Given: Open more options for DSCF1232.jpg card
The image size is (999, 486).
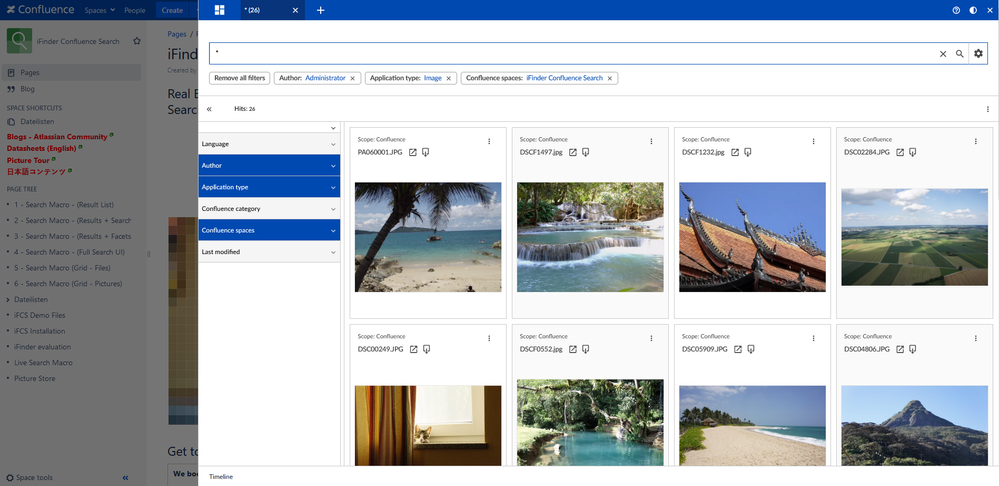Looking at the screenshot, I should [814, 141].
